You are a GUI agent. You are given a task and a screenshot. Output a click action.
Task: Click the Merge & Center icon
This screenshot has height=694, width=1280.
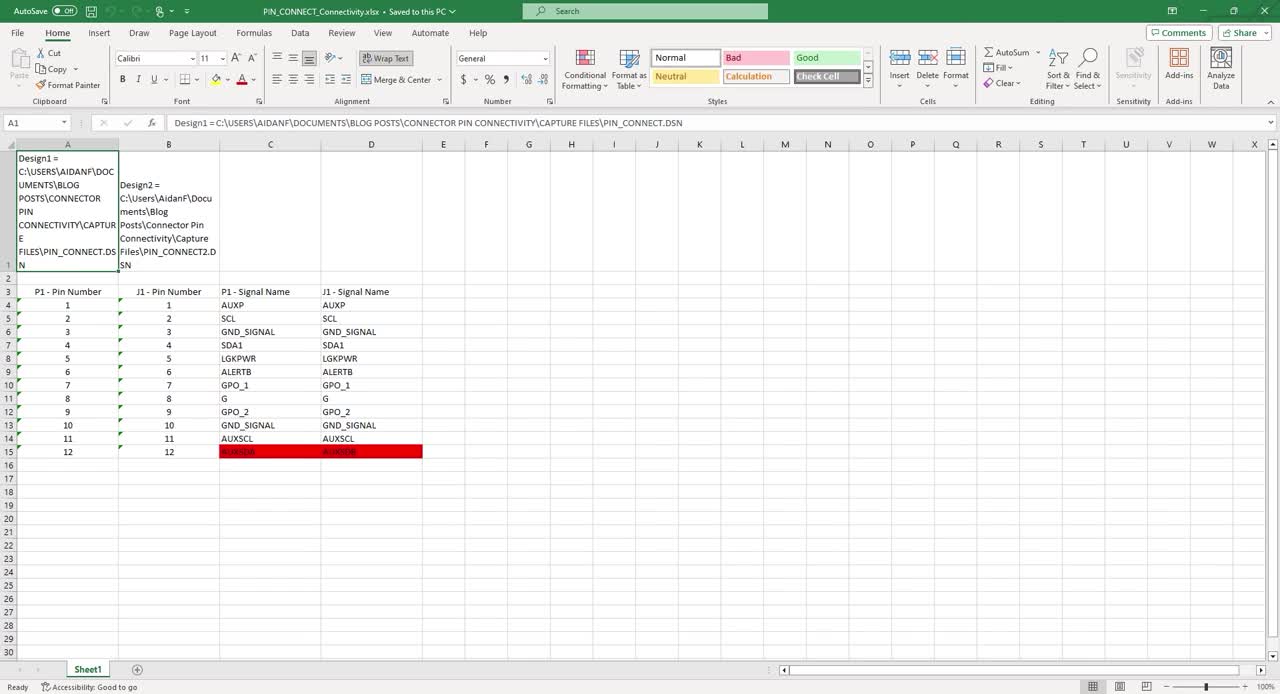coord(367,80)
